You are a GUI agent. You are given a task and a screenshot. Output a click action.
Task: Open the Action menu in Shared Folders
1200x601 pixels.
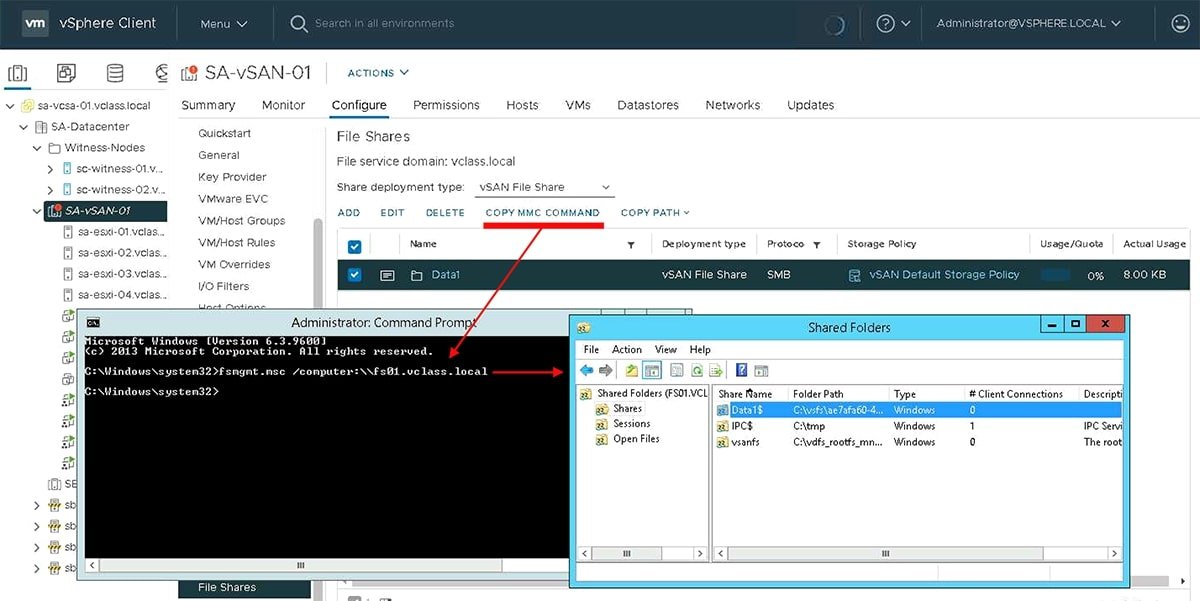pos(627,349)
